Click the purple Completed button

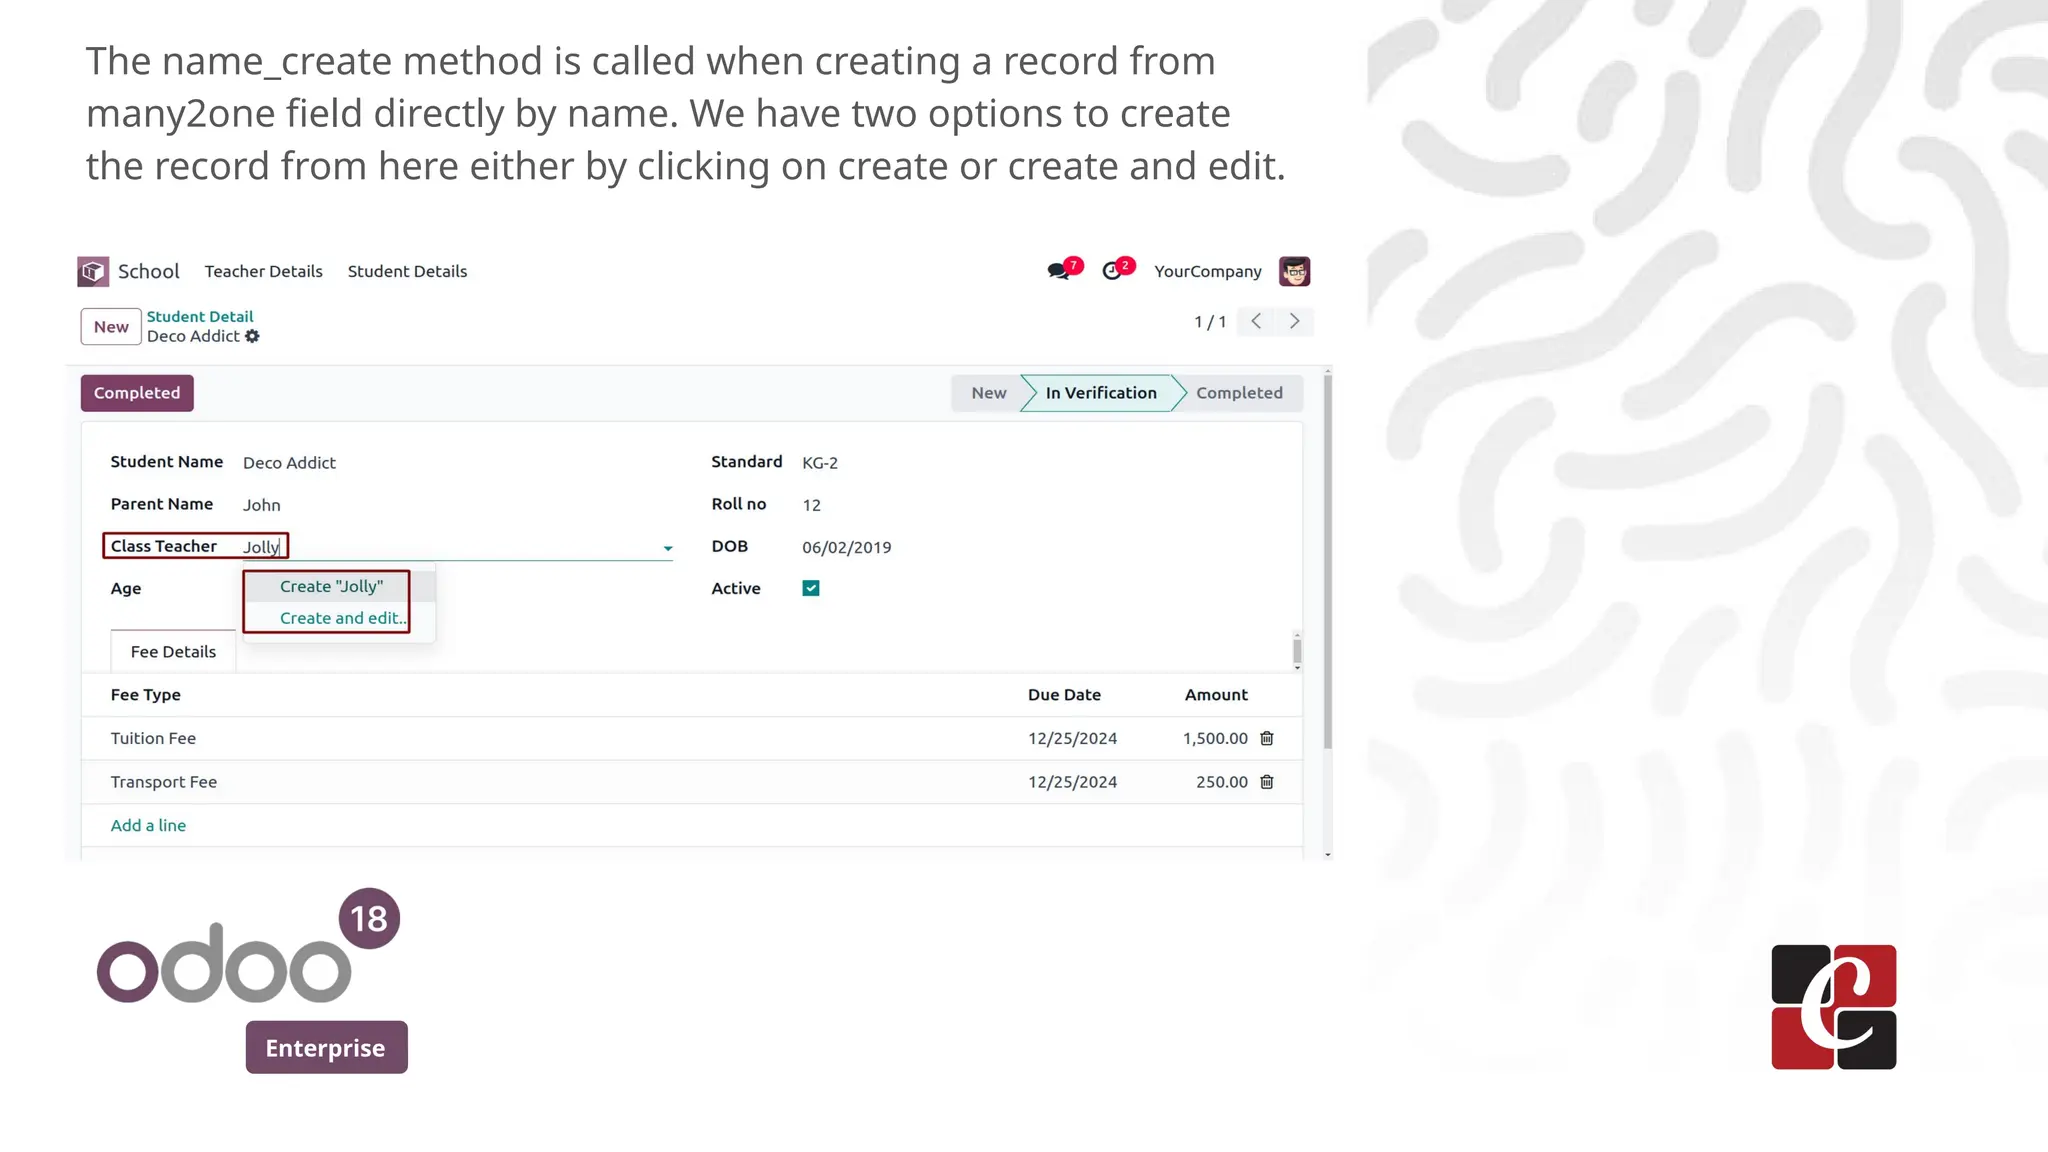point(137,393)
